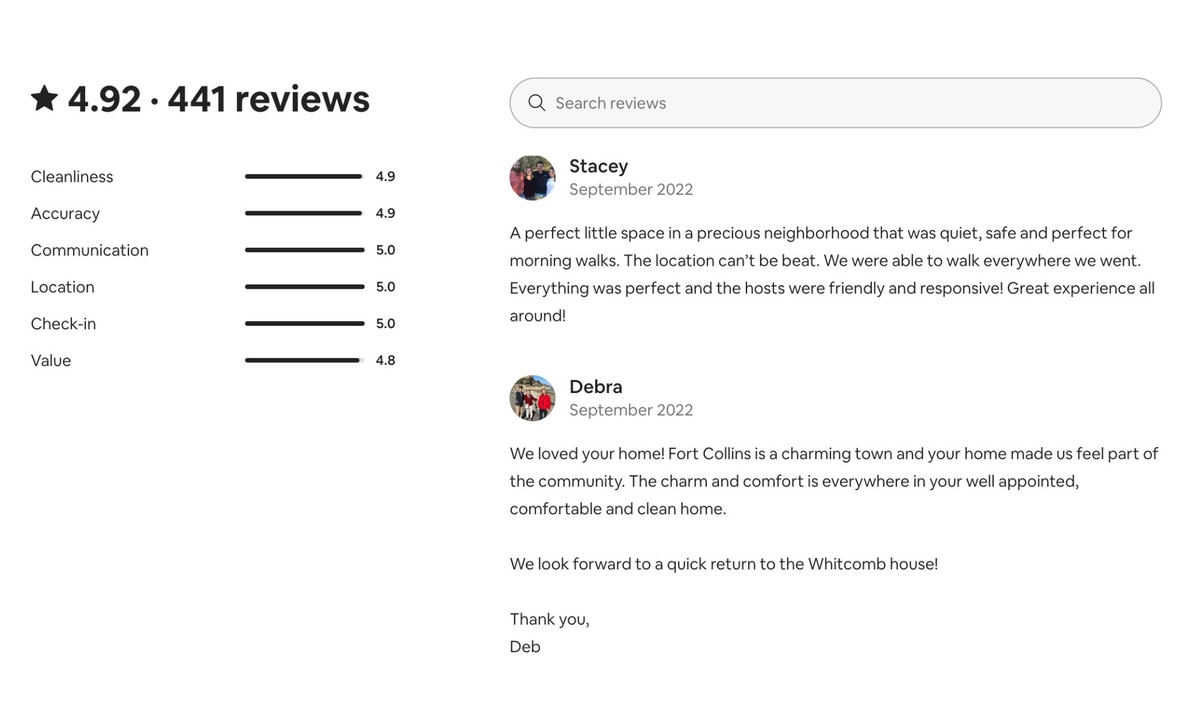Click reviewer name Stacey
Screen dimensions: 1200x720
coord(598,166)
